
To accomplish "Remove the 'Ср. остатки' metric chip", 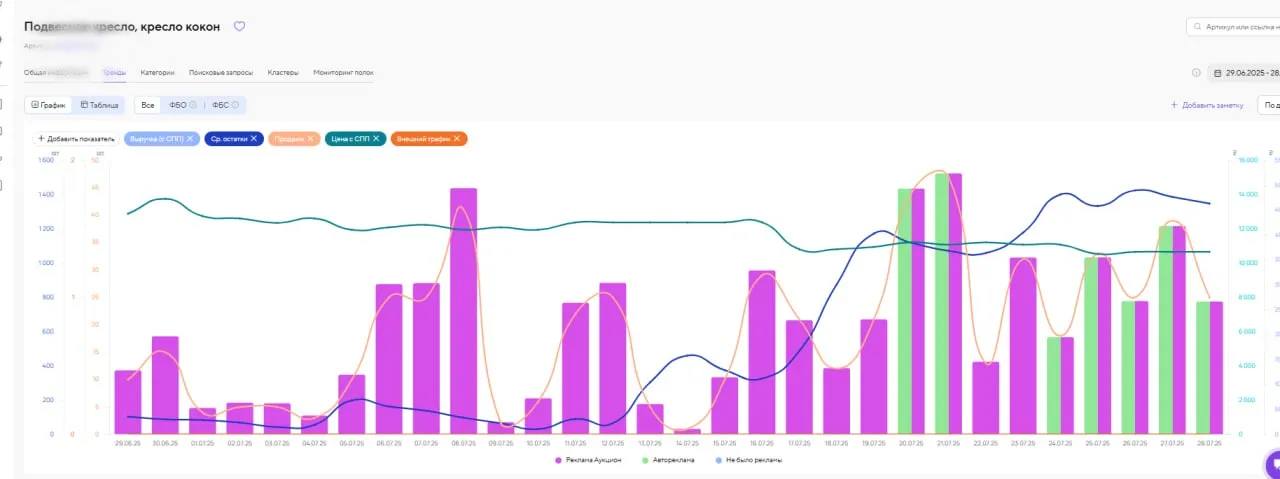I will 254,138.
